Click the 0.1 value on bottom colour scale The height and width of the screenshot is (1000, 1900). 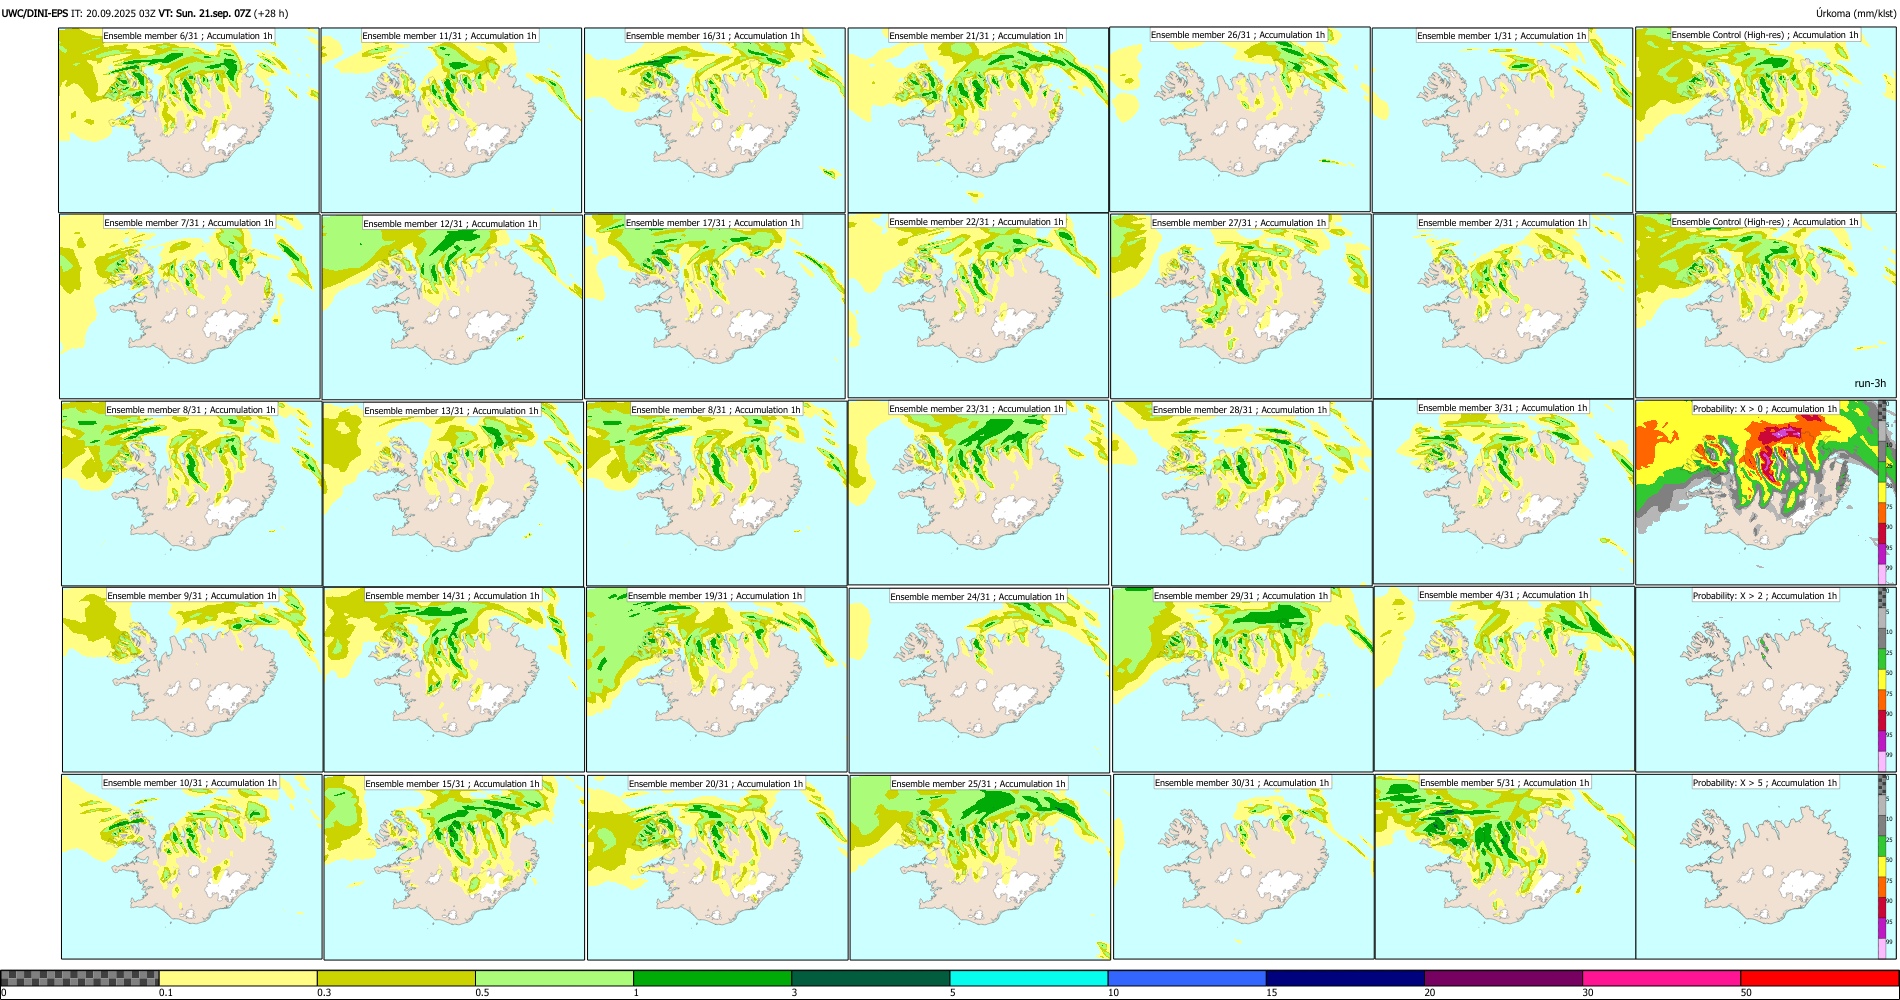166,993
